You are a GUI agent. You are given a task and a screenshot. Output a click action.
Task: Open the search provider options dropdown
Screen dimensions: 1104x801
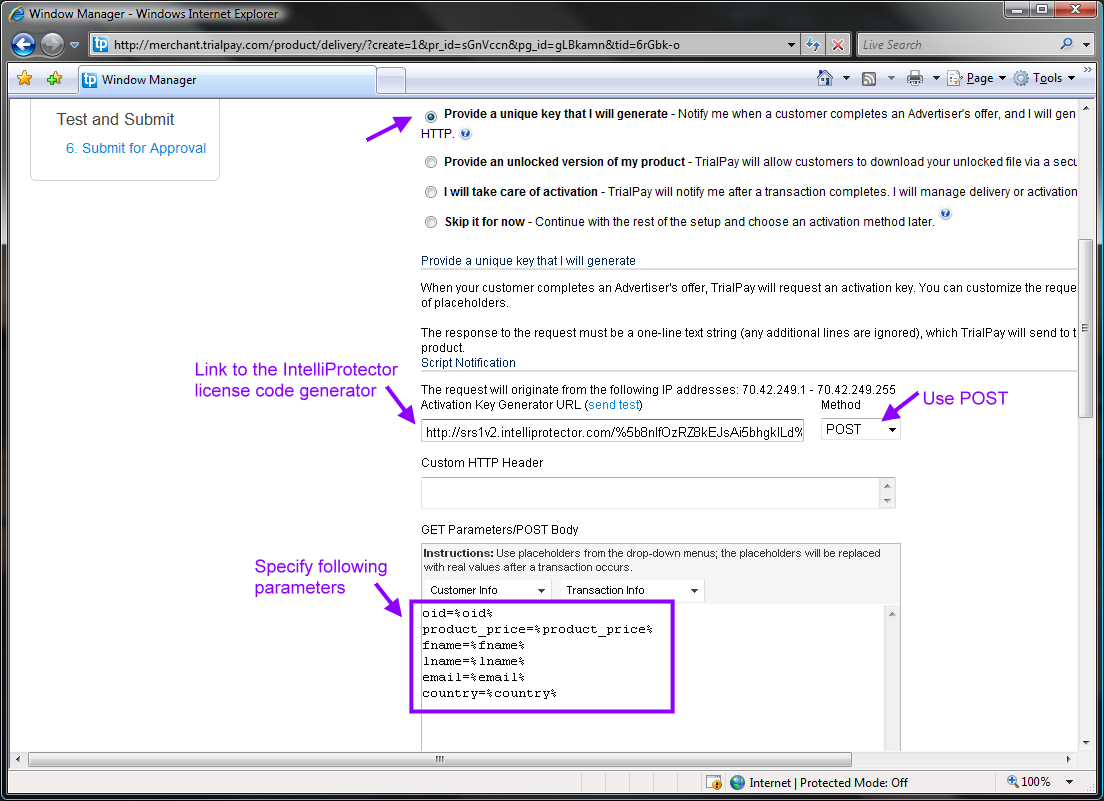pyautogui.click(x=1086, y=45)
